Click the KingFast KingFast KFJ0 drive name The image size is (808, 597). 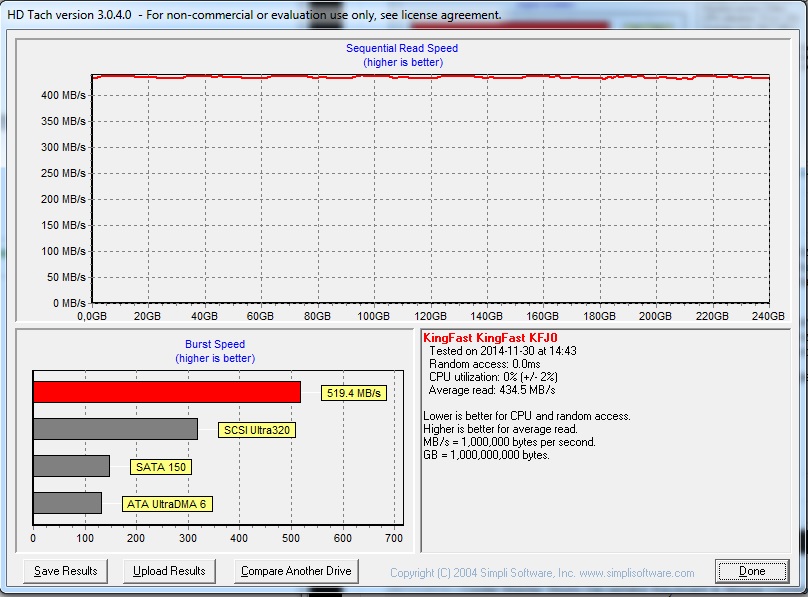click(490, 338)
